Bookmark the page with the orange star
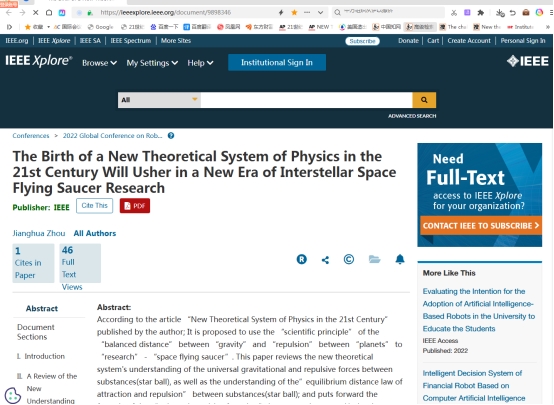This screenshot has width=554, height=405. [294, 13]
